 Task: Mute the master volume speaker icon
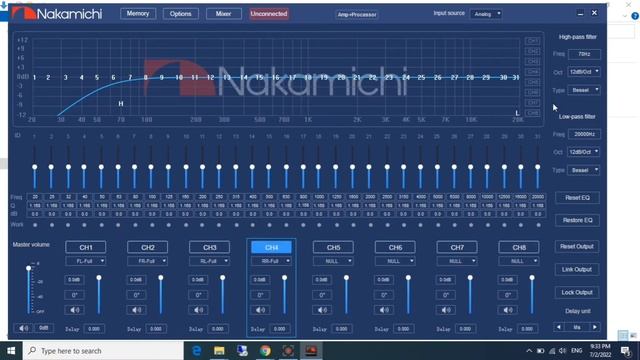coord(24,328)
